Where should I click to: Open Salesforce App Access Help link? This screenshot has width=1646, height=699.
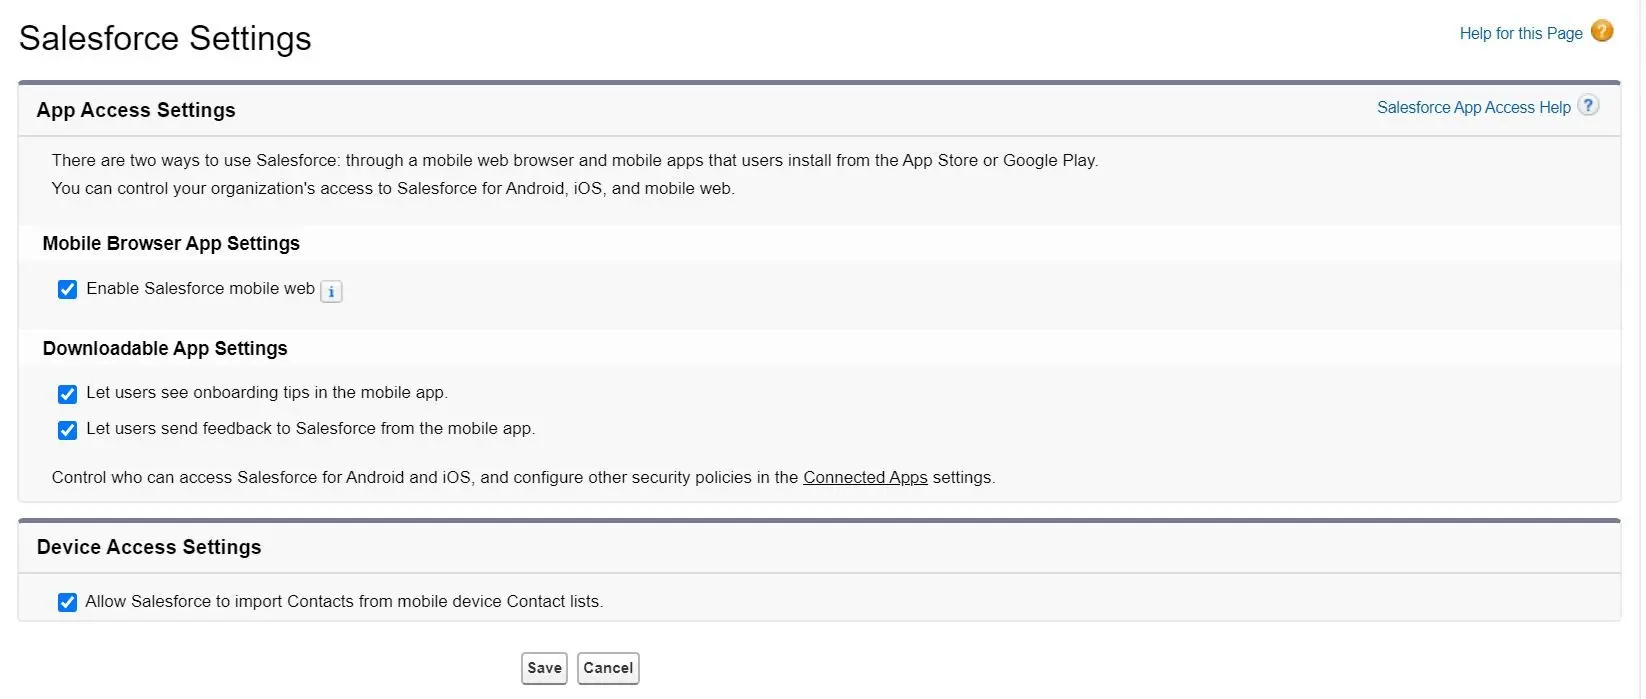point(1474,107)
